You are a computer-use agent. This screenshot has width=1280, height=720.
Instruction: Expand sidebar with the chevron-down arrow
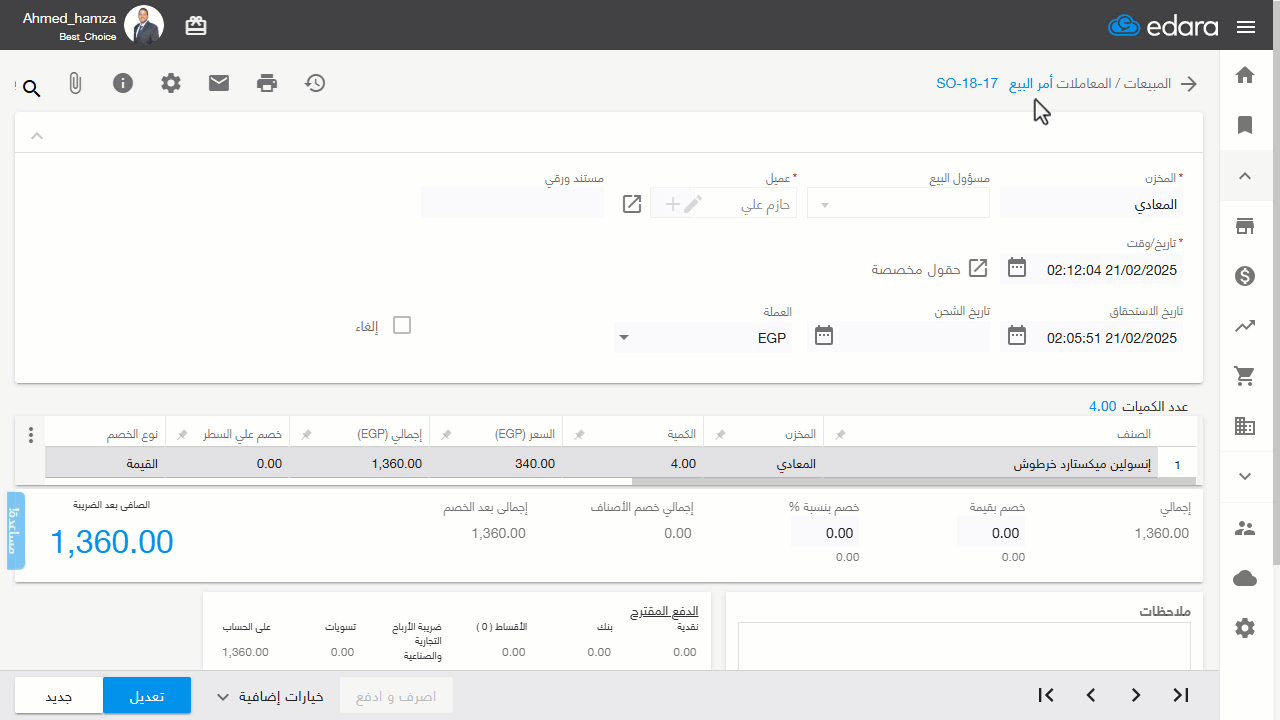[1245, 476]
